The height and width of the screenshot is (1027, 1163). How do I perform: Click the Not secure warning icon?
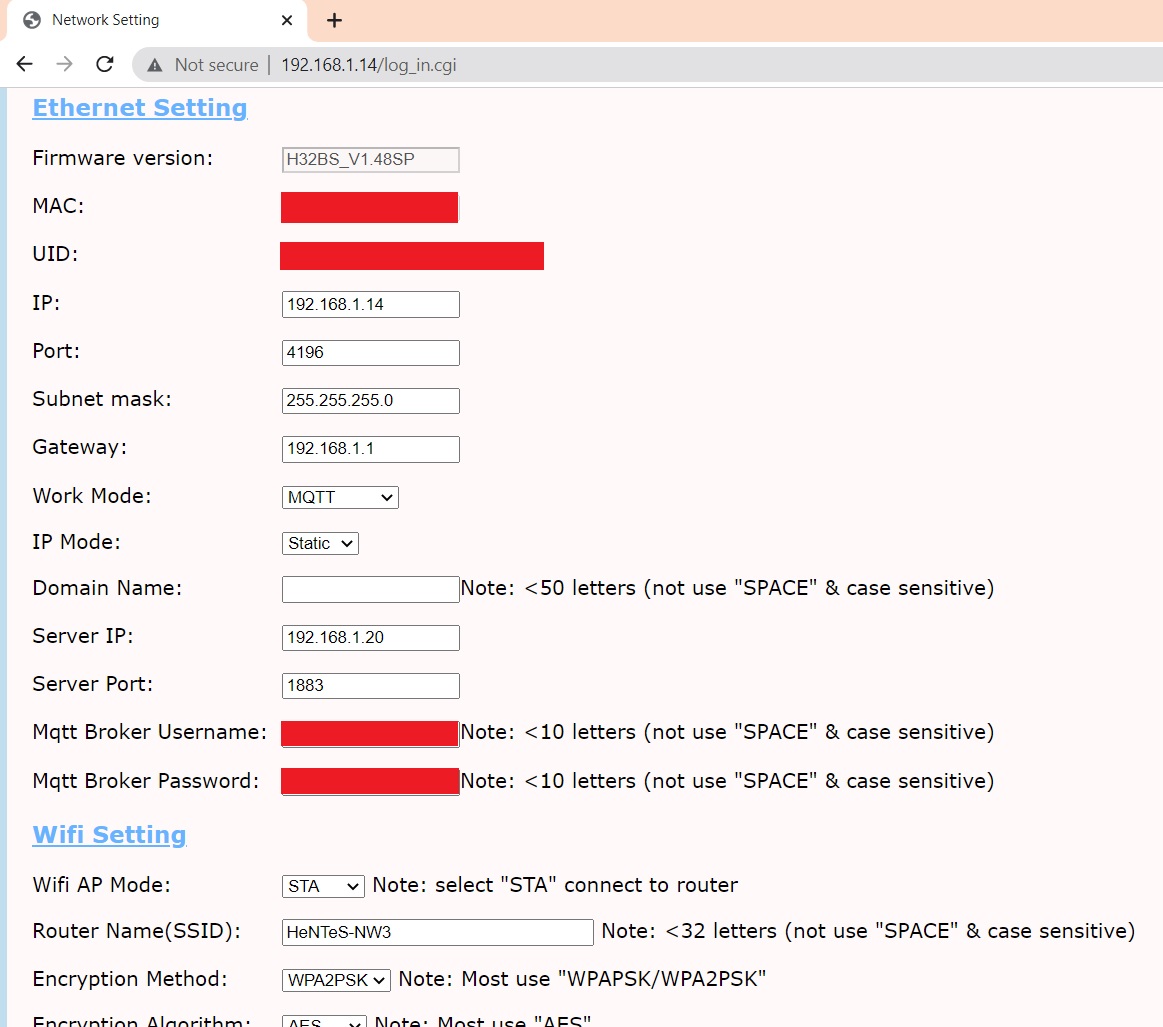(154, 65)
